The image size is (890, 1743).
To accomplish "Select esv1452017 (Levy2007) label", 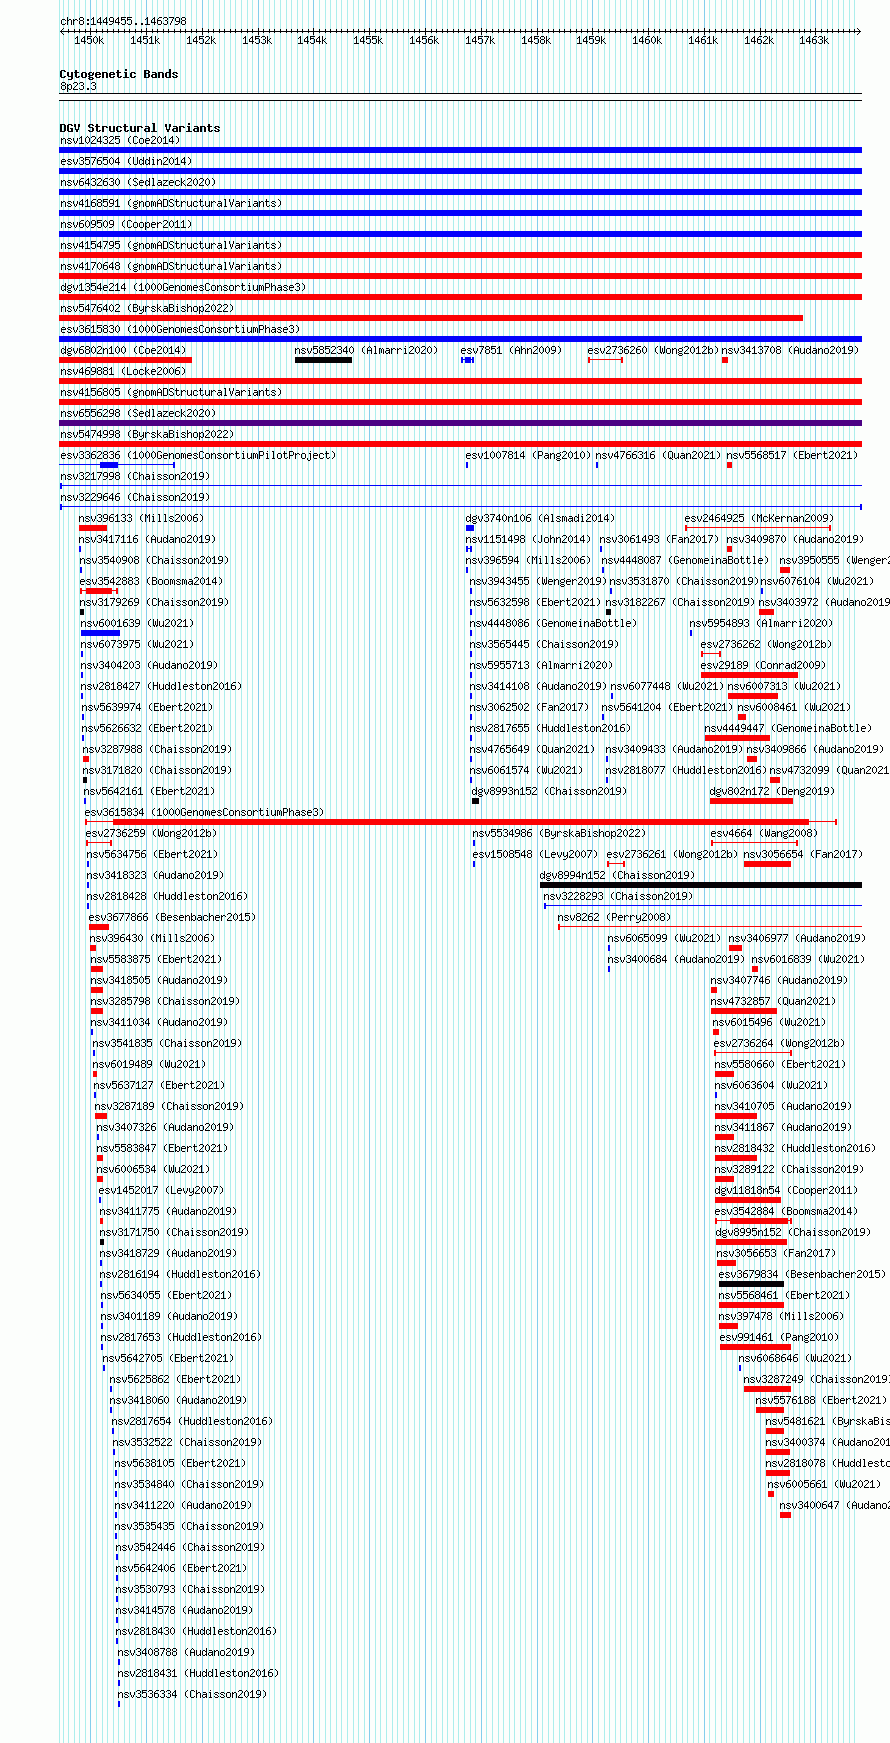I will coord(161,1190).
